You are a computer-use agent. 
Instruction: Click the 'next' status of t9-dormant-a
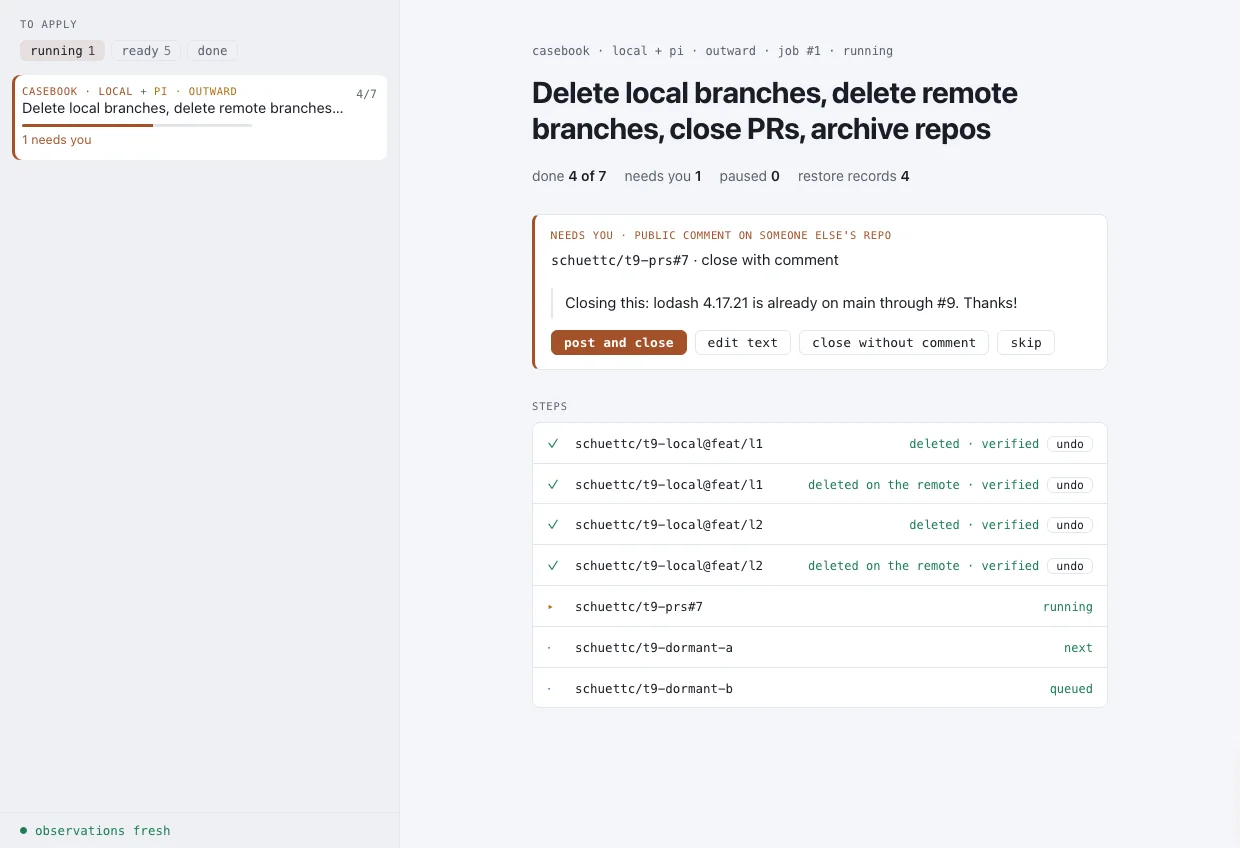tap(1078, 648)
